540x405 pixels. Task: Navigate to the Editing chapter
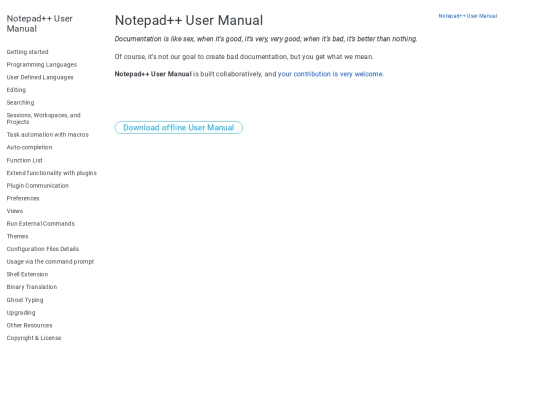[x=16, y=90]
